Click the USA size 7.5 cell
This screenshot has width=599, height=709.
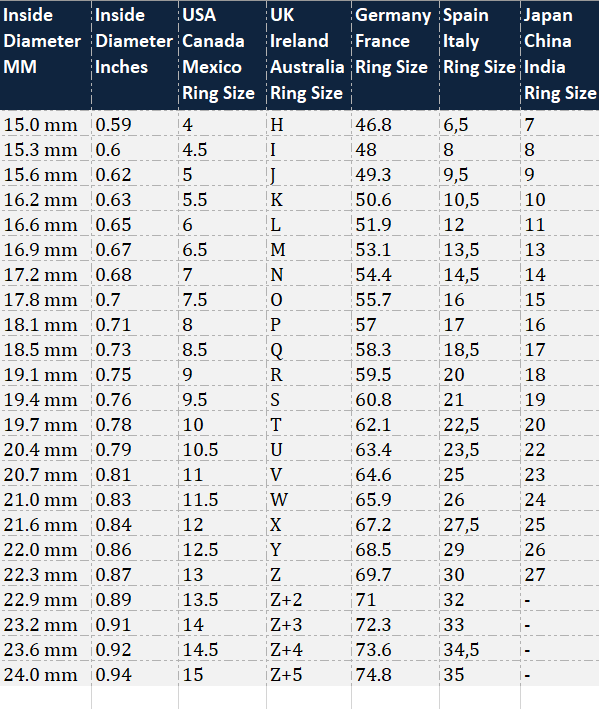(x=222, y=299)
